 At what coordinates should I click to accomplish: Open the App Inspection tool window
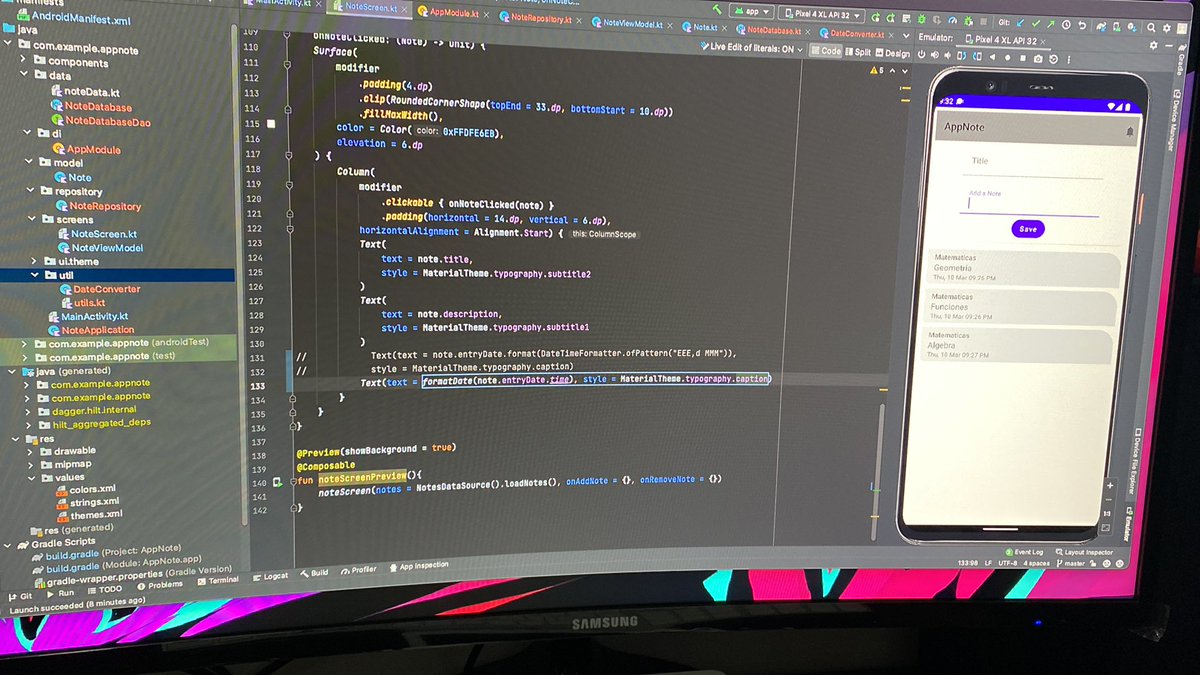(x=418, y=566)
